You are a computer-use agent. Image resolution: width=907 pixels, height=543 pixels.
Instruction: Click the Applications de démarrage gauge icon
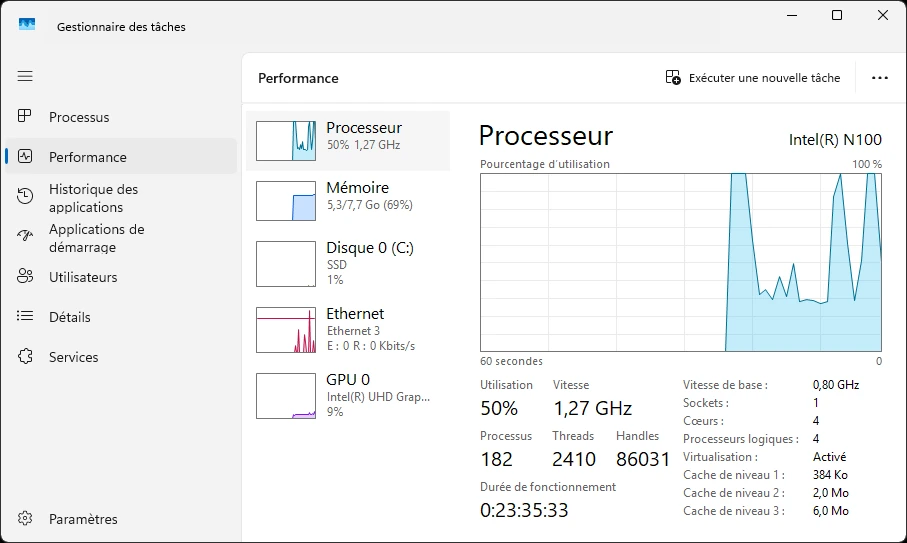tap(25, 236)
